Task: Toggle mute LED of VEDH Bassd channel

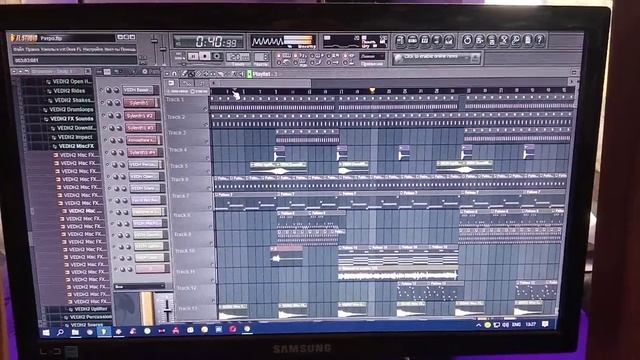Action: 102,90
